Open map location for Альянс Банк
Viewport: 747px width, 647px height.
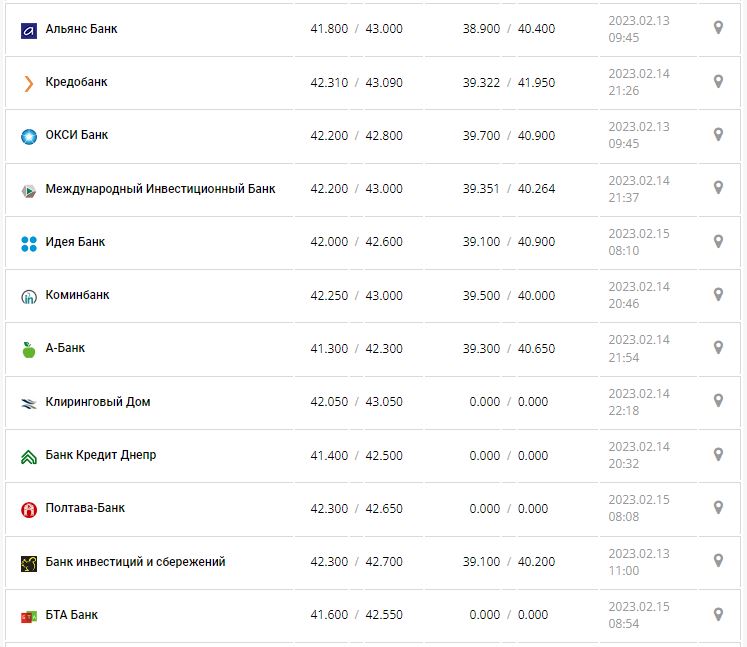[718, 28]
